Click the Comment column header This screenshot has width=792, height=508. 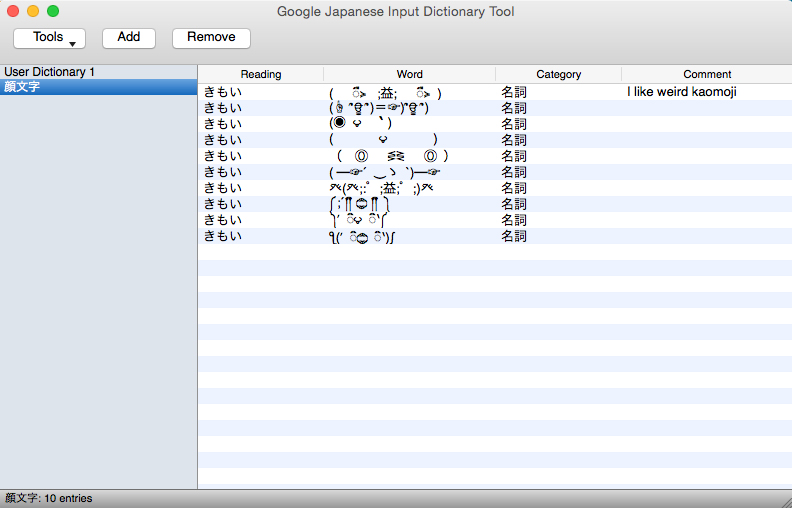(x=707, y=74)
